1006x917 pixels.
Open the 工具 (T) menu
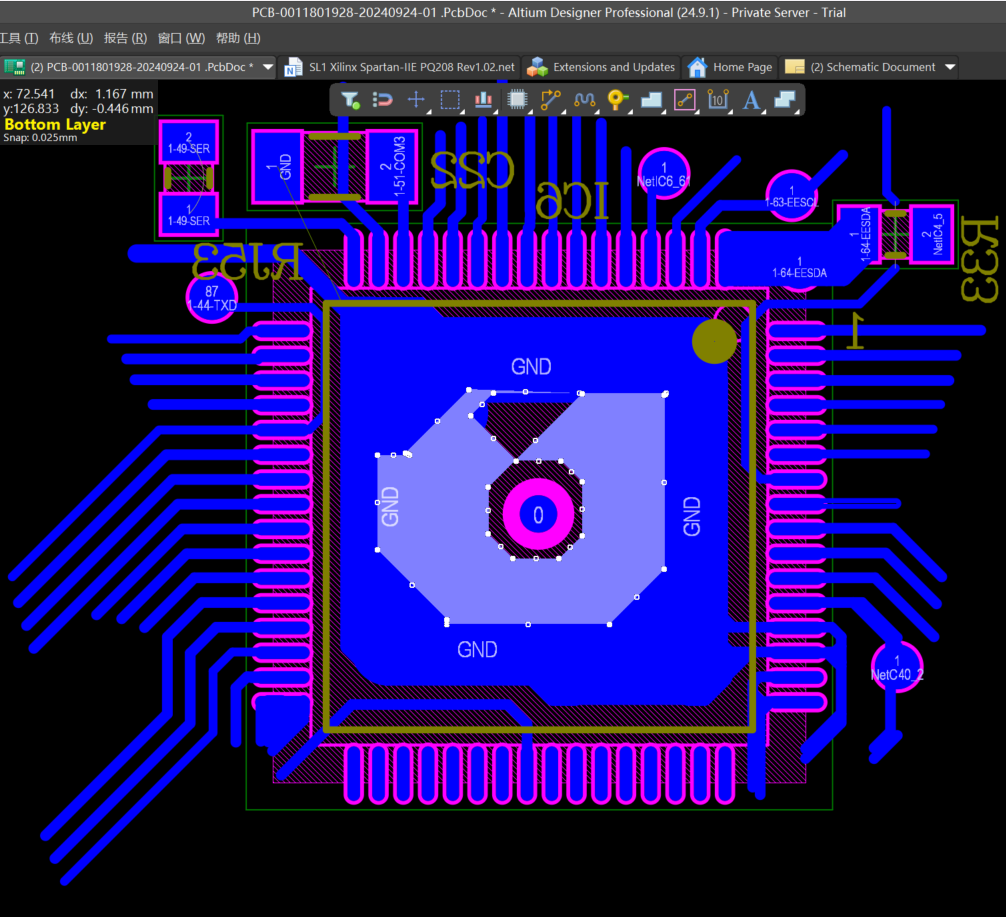19,39
